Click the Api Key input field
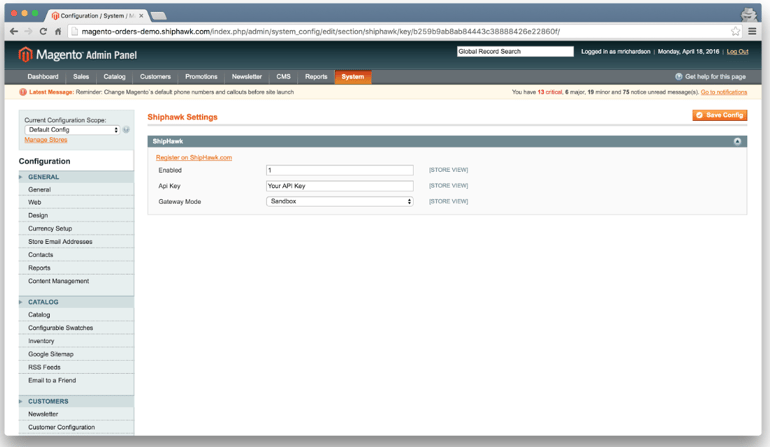This screenshot has height=447, width=770. point(340,186)
